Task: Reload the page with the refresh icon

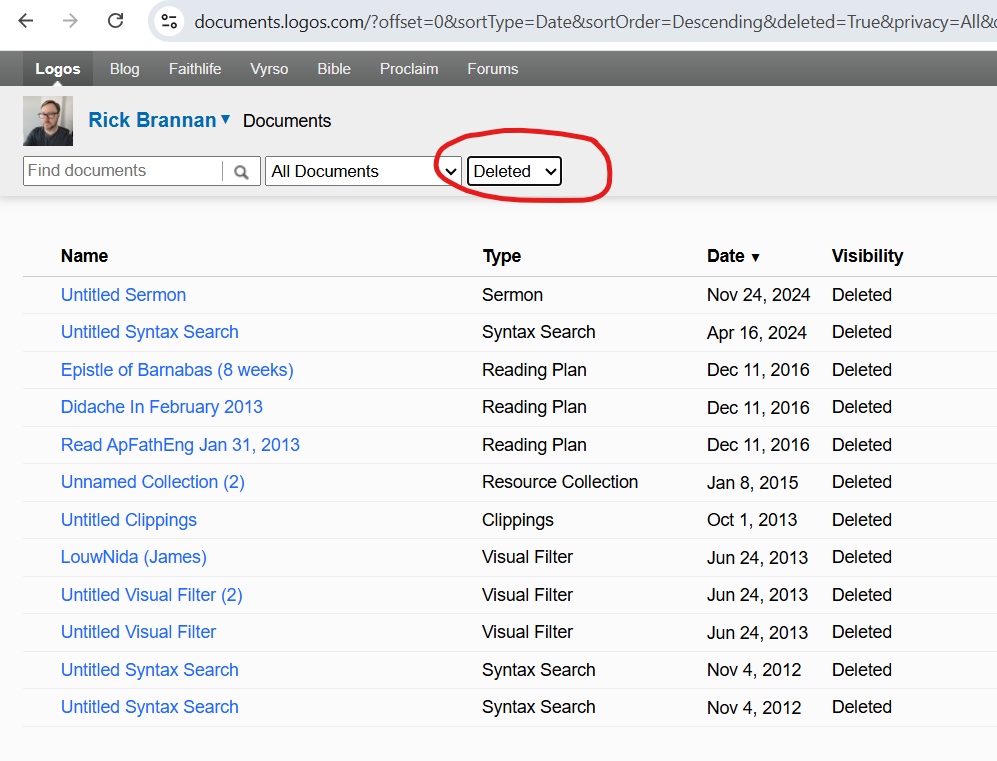Action: click(116, 21)
